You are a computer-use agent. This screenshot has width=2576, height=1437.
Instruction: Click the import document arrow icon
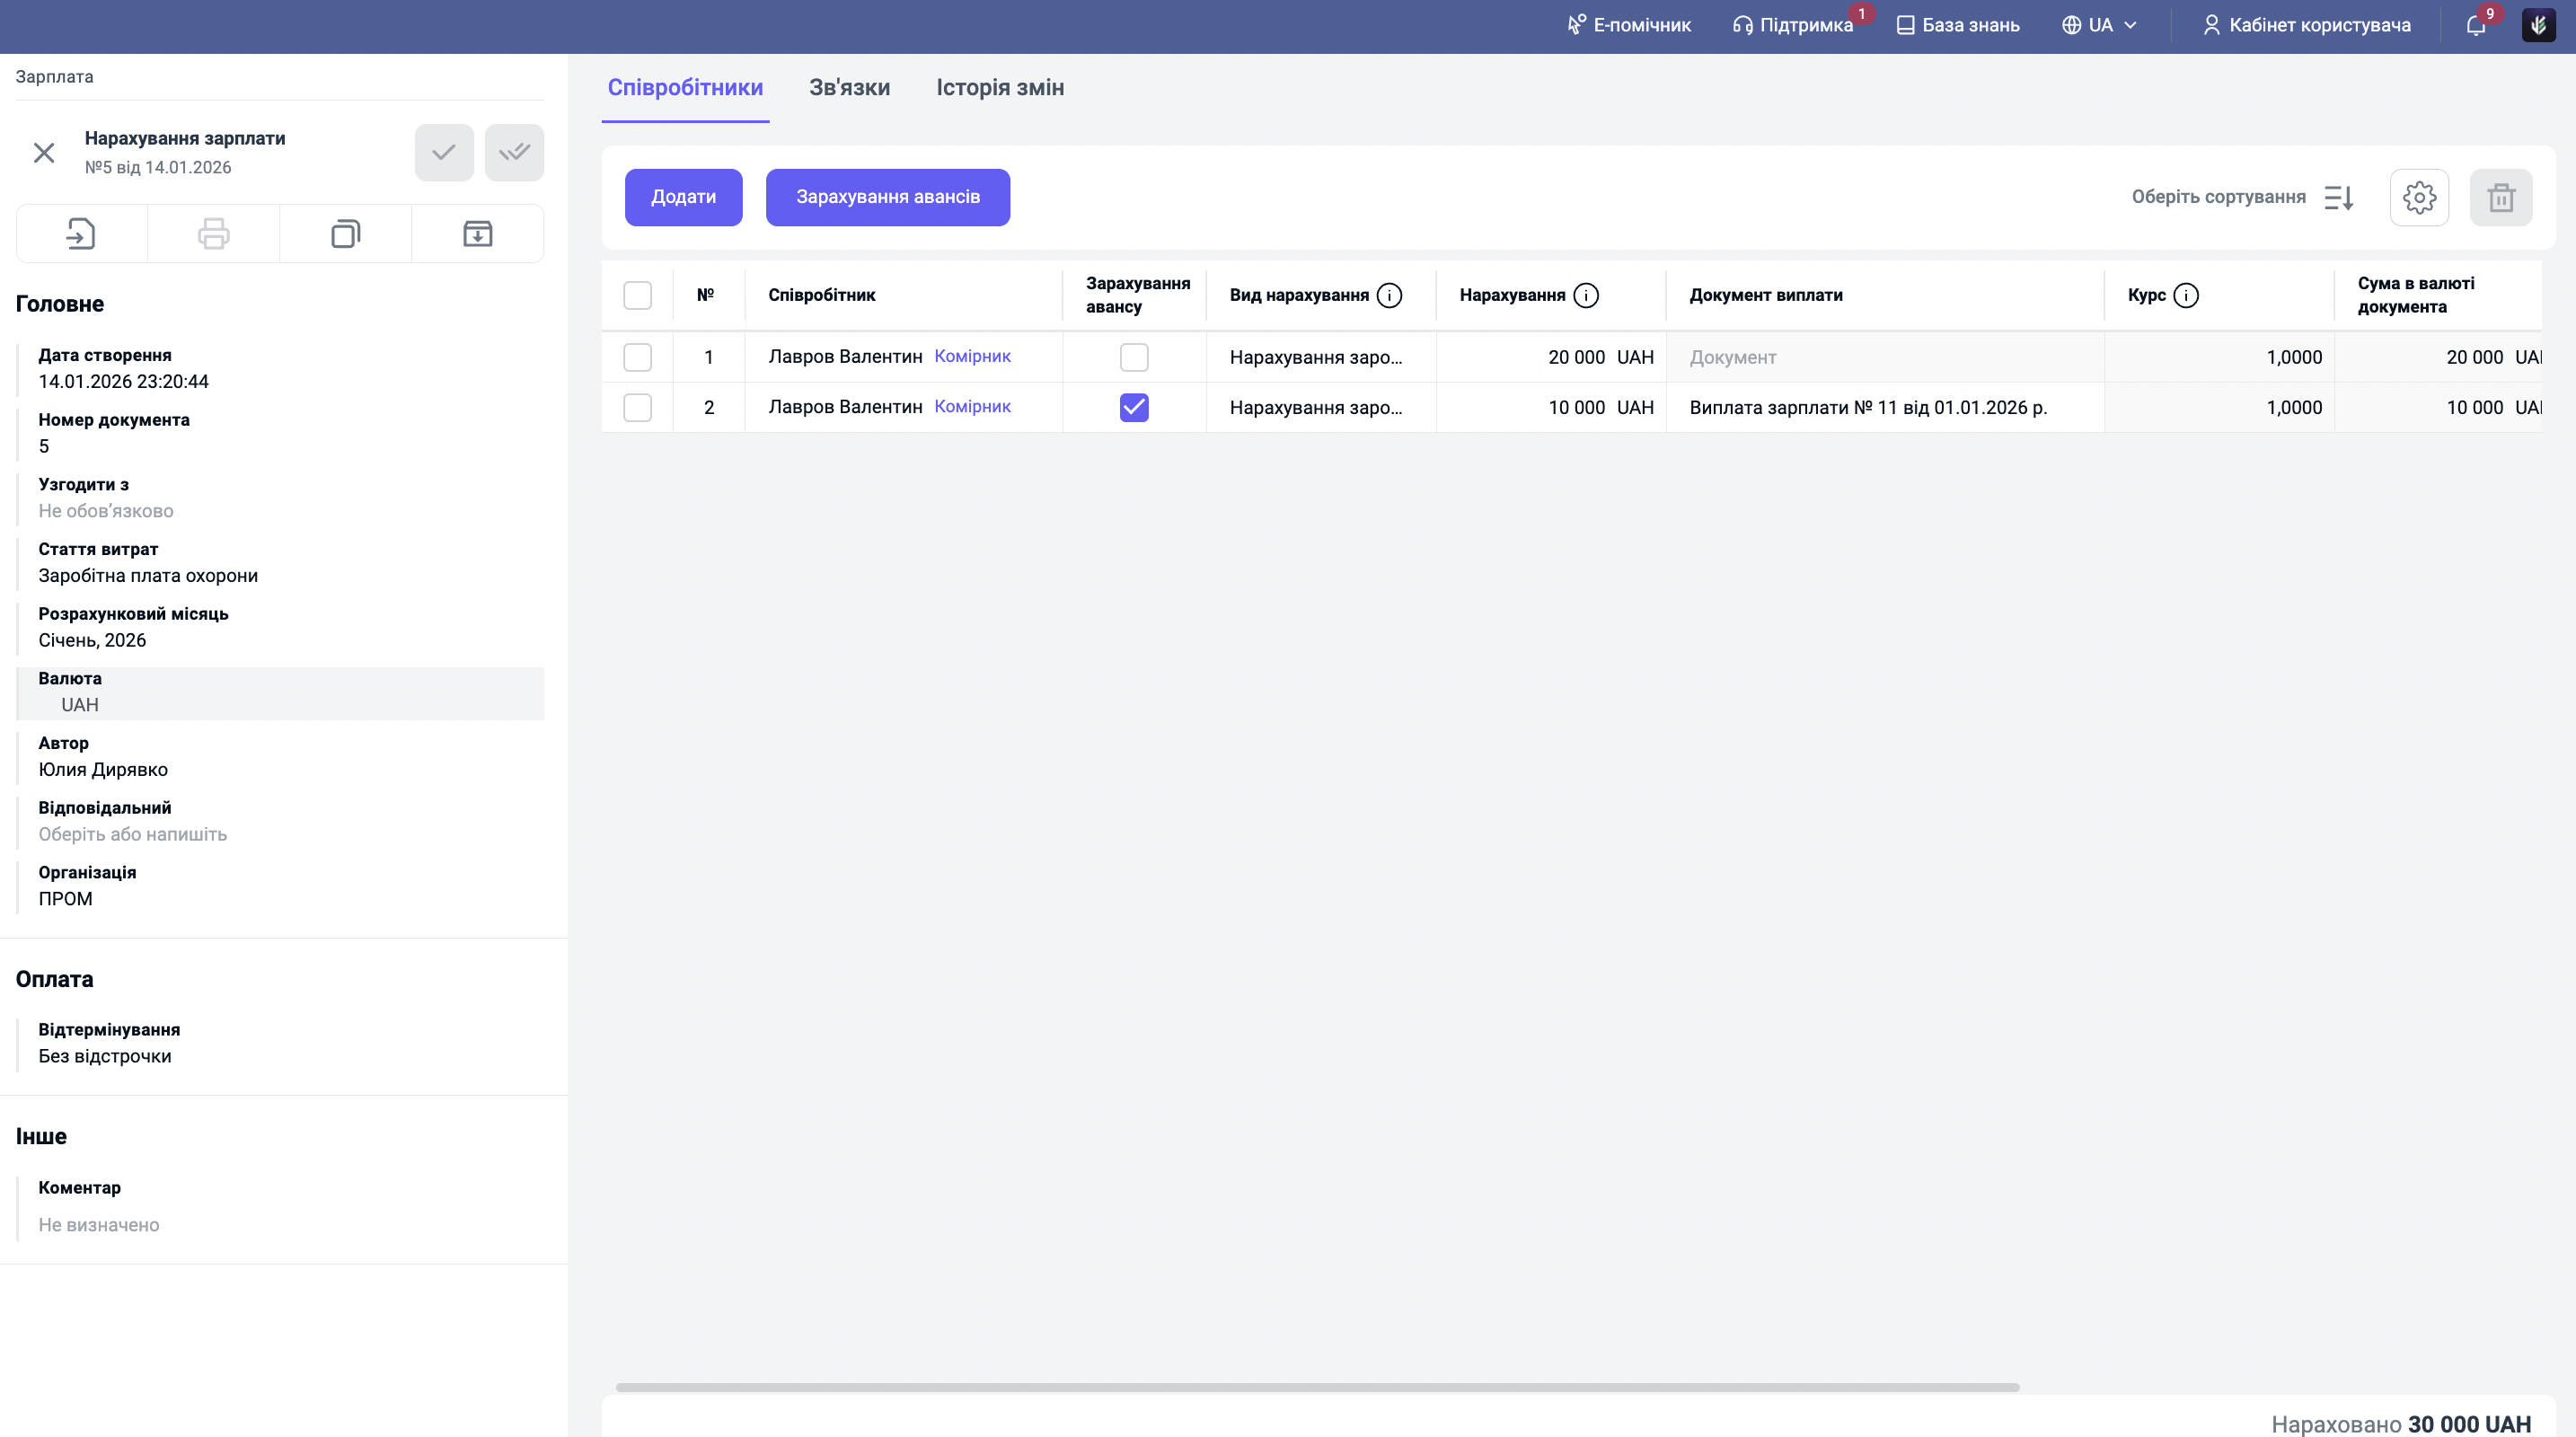pos(81,234)
